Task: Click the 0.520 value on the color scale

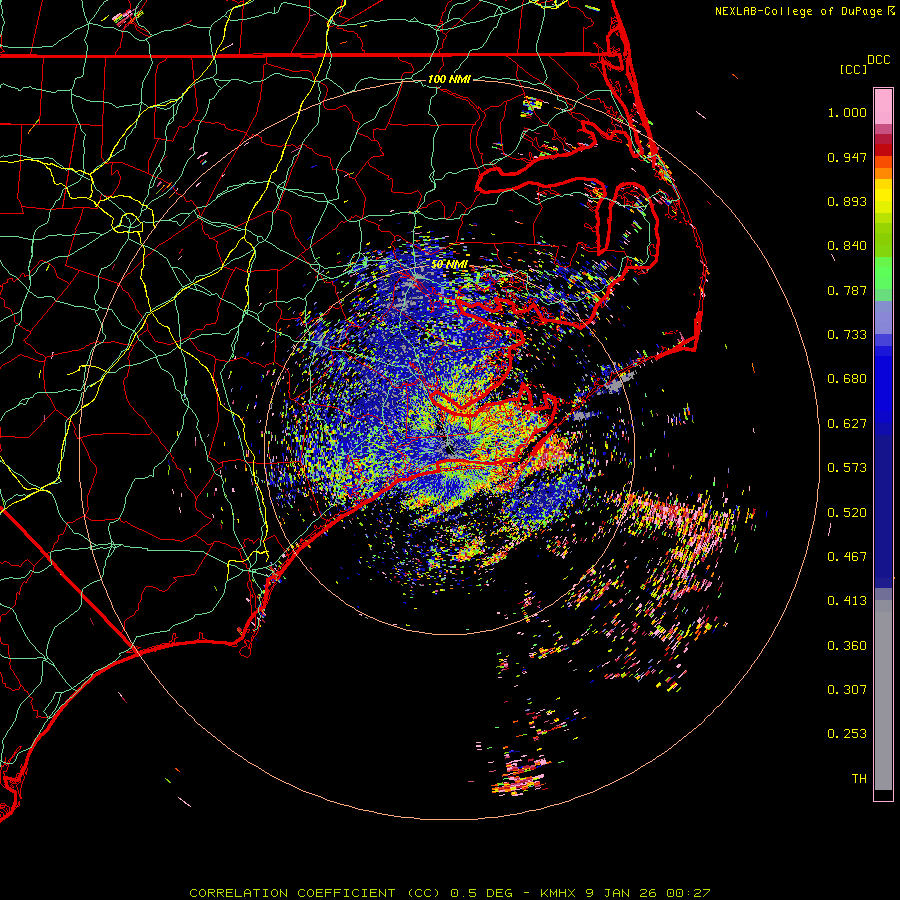Action: [x=847, y=513]
